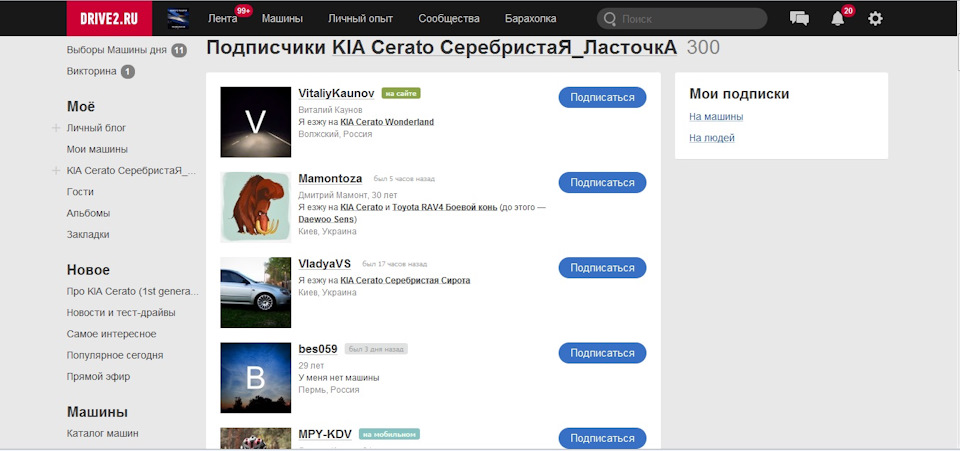960x451 pixels.
Task: Open the Машины menu item
Action: point(282,19)
